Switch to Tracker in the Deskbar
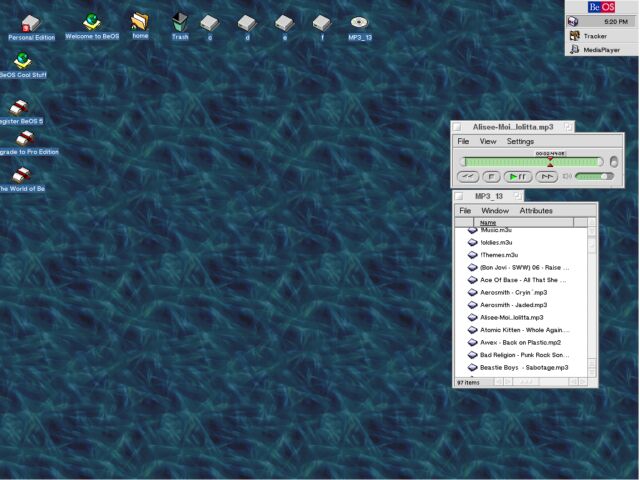Viewport: 640px width, 480px height. tap(602, 36)
